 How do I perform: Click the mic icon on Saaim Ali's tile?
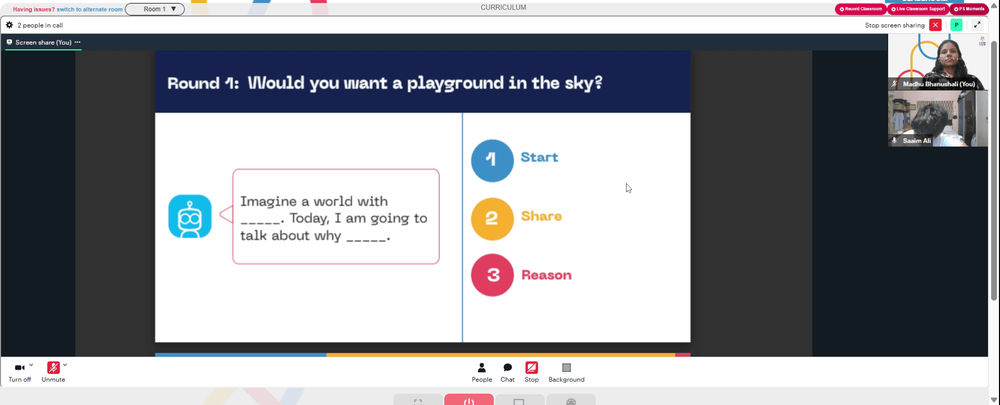(x=895, y=140)
